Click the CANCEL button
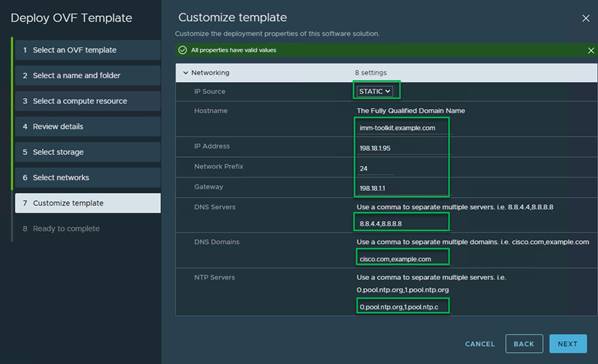This screenshot has height=364, width=598. (x=479, y=344)
